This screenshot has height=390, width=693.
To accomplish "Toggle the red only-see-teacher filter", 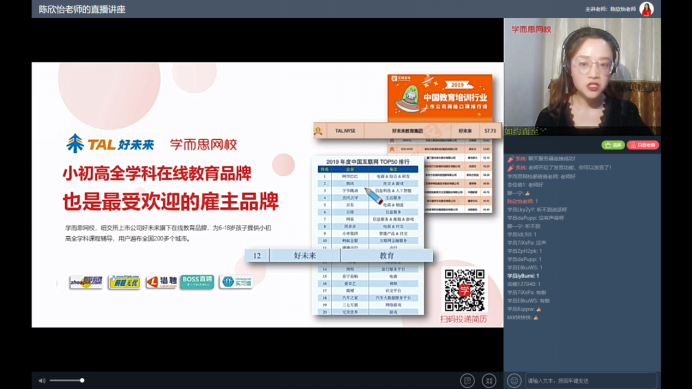I will tap(643, 145).
